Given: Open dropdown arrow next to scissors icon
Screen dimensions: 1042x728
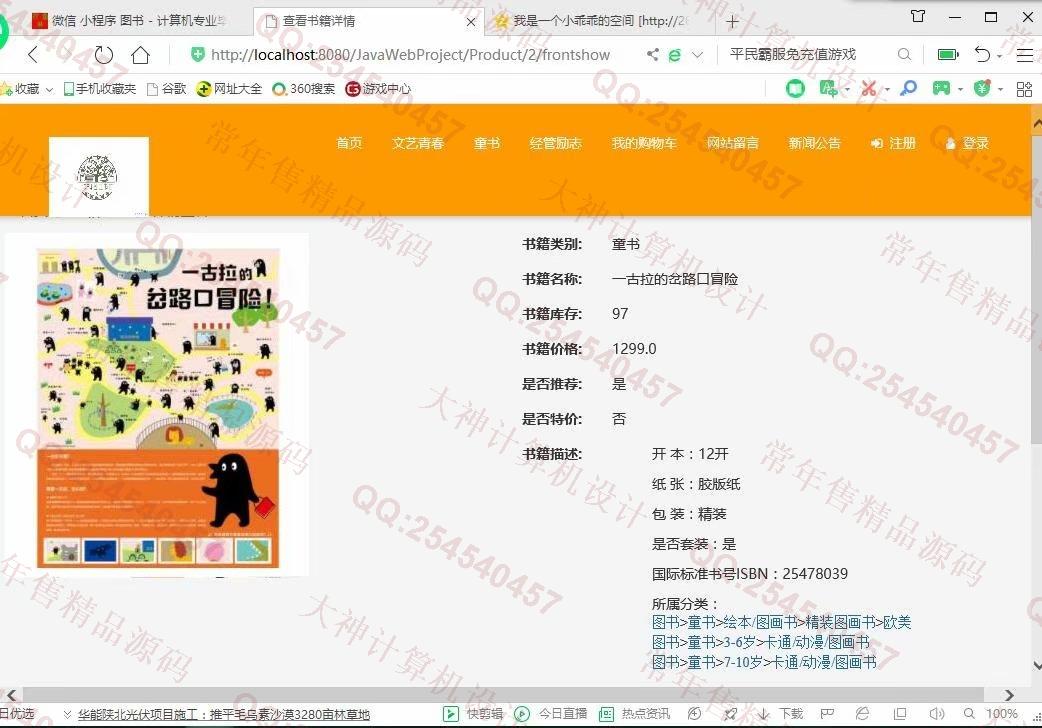Looking at the screenshot, I should pos(887,90).
